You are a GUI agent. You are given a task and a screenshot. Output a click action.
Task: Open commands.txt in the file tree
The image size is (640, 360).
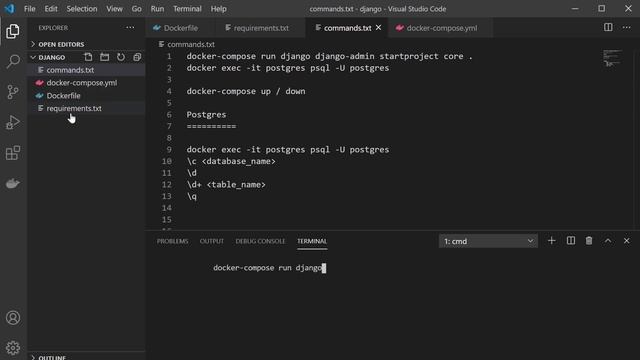click(87, 70)
